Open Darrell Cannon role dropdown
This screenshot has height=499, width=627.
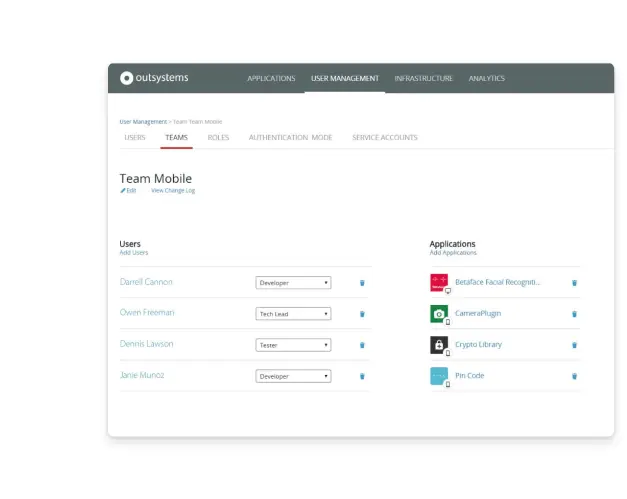tap(293, 283)
